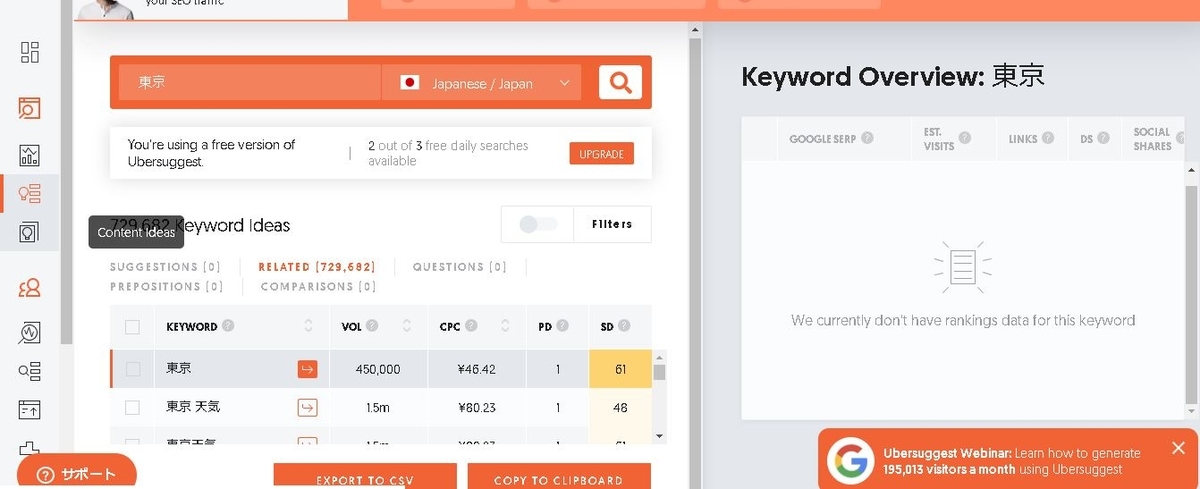Open the PREPOSITIONS [0] tab
The width and height of the screenshot is (1200, 489).
coord(167,286)
